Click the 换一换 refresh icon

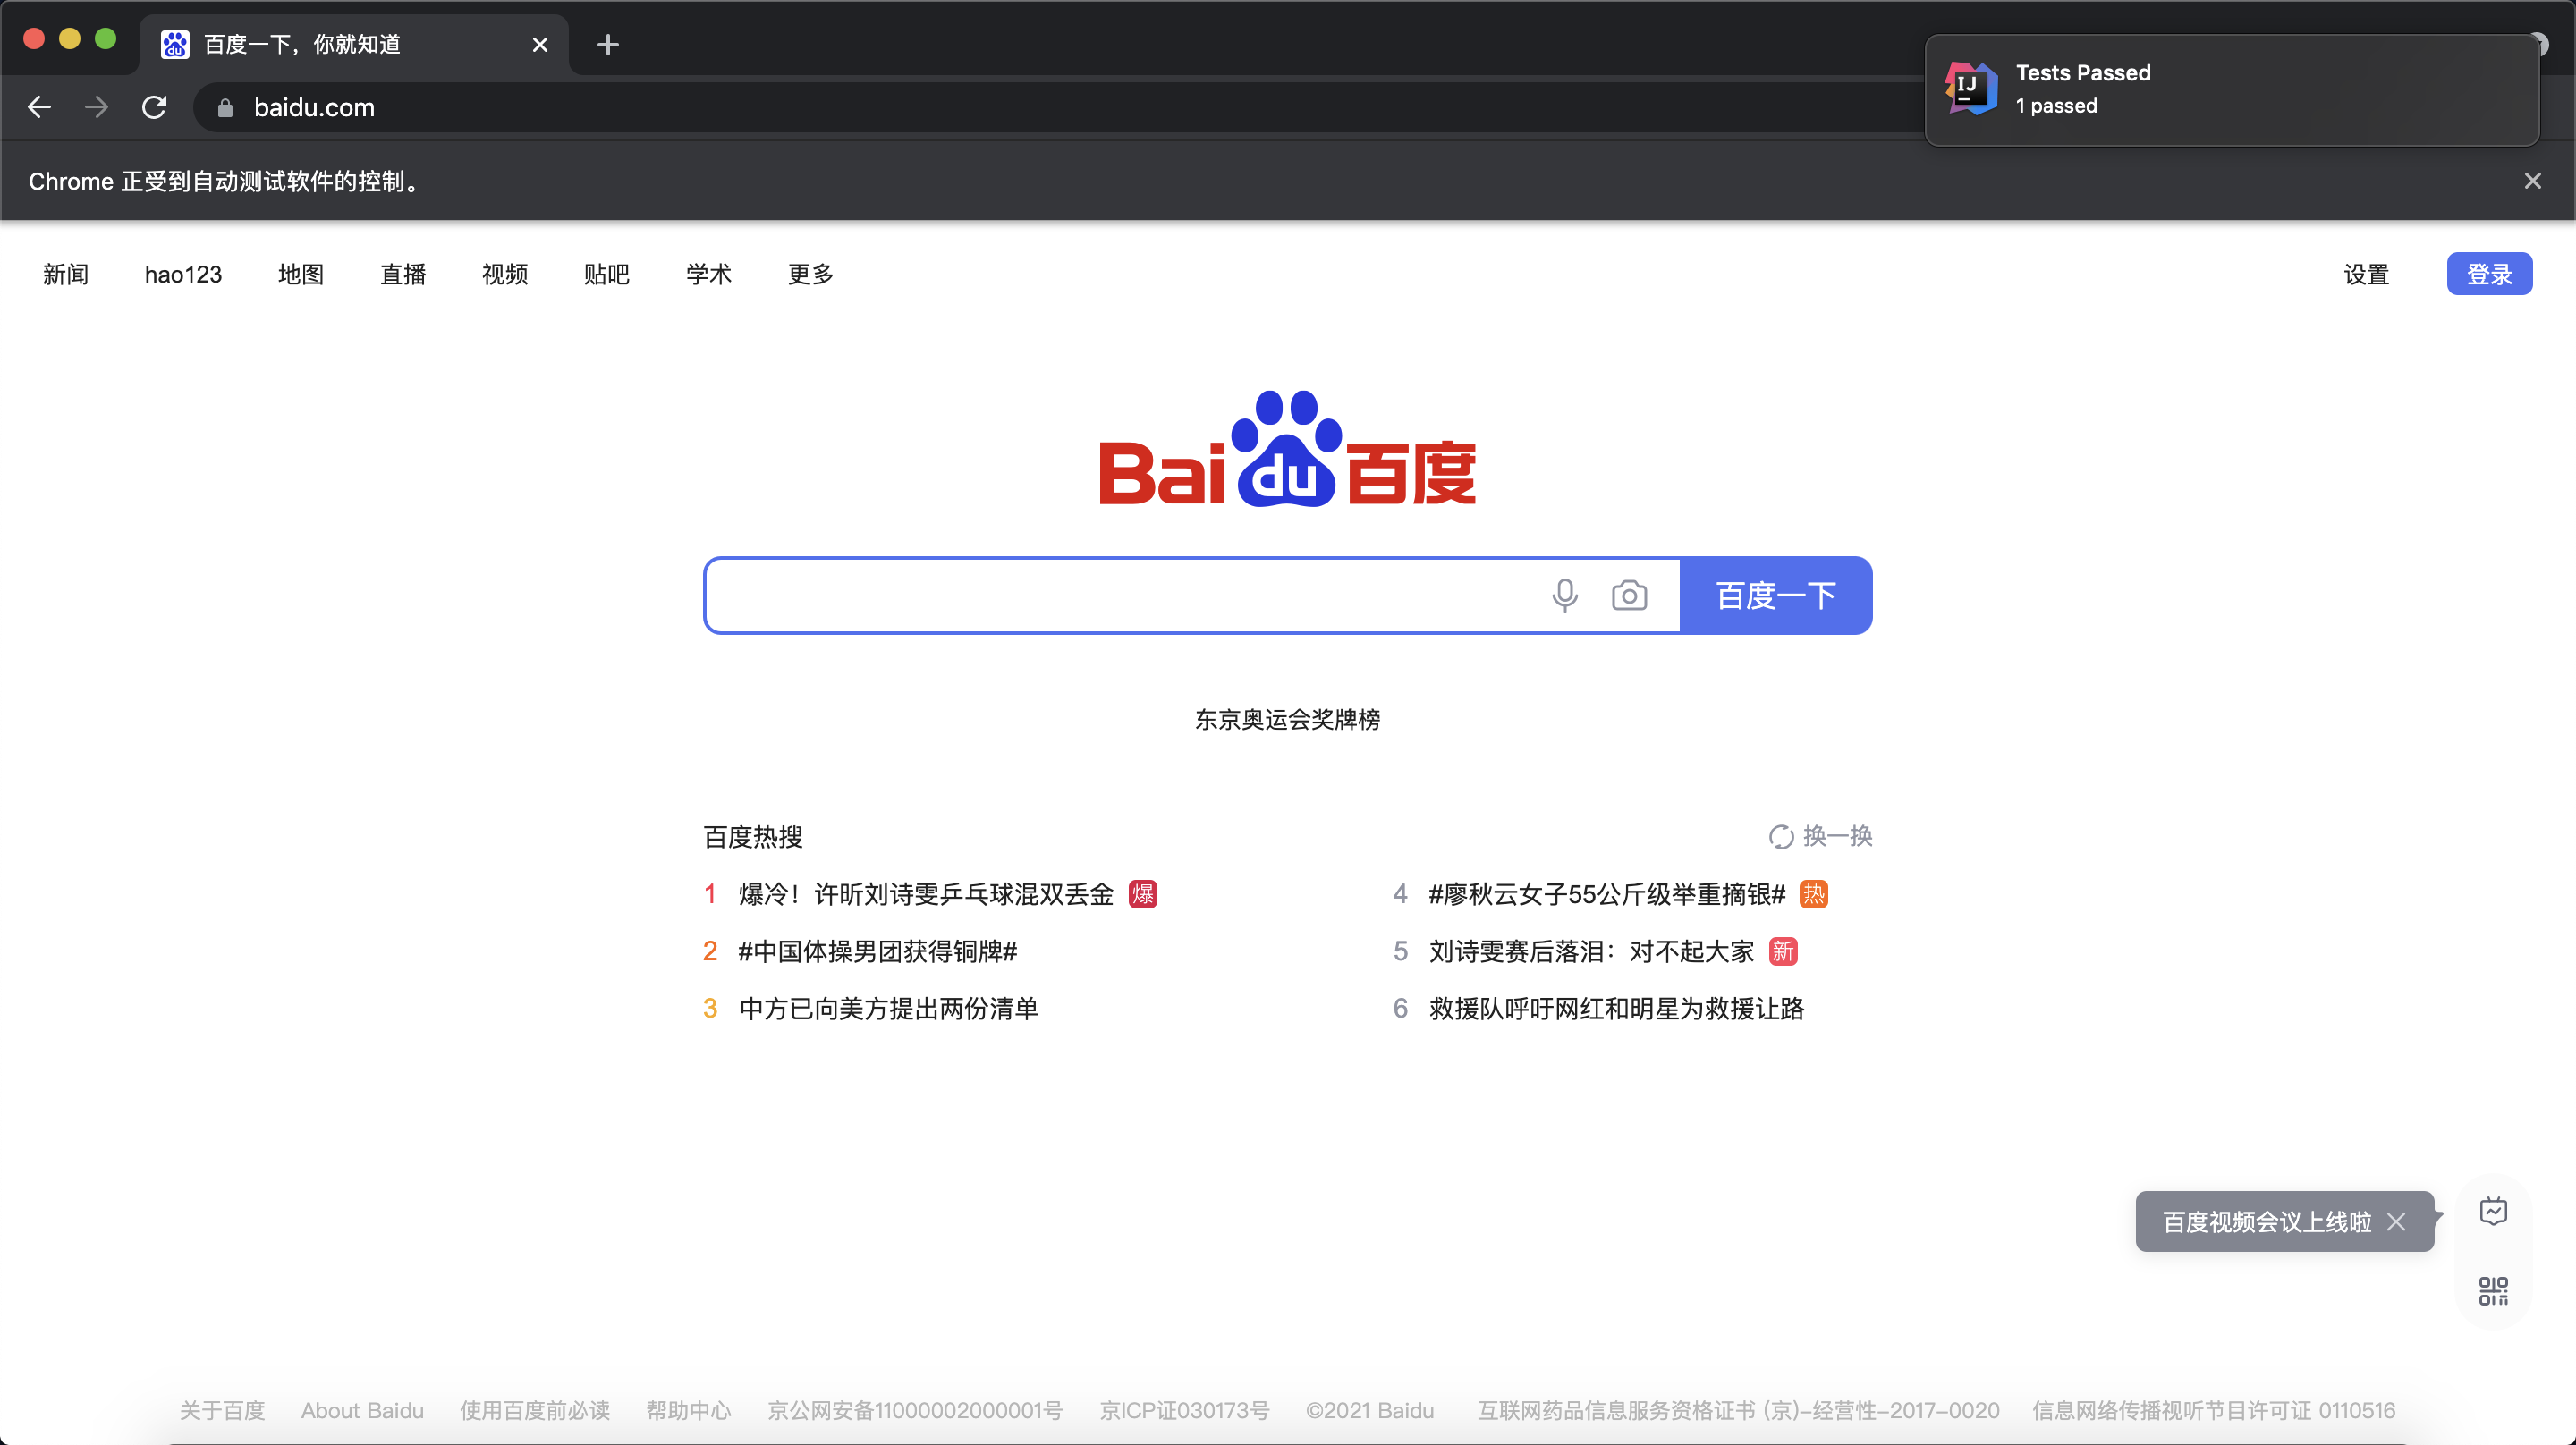coord(1781,836)
